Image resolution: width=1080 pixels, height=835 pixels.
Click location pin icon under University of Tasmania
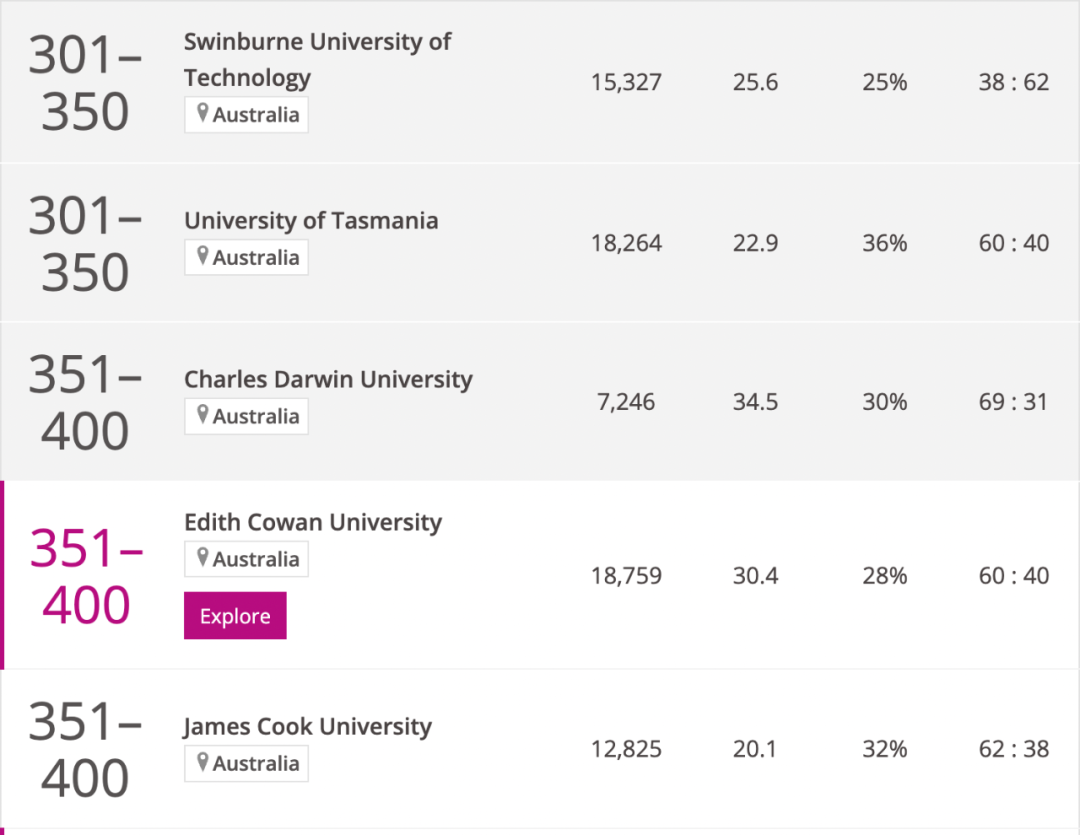tap(203, 257)
